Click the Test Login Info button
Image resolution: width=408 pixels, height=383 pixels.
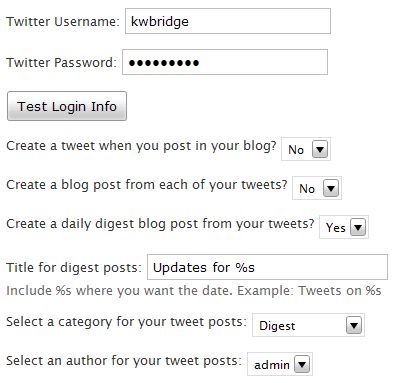pyautogui.click(x=67, y=106)
